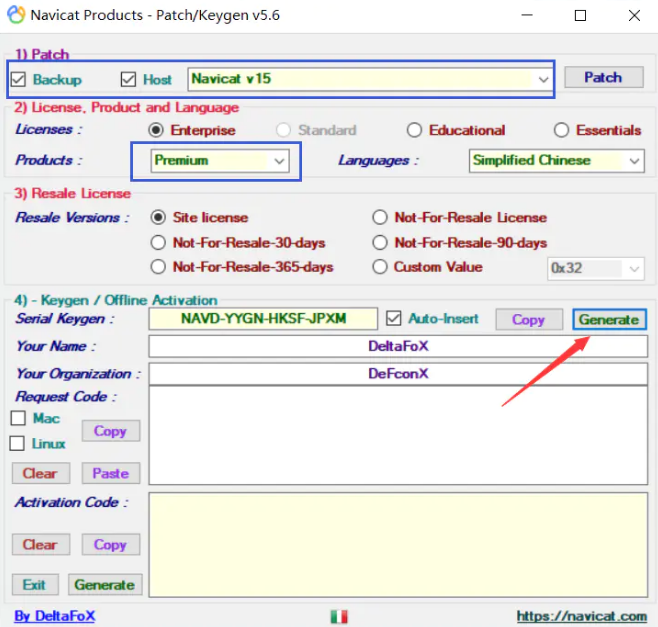Viewport: 658px width, 627px height.
Task: Toggle the Host checkbox
Action: (x=128, y=79)
